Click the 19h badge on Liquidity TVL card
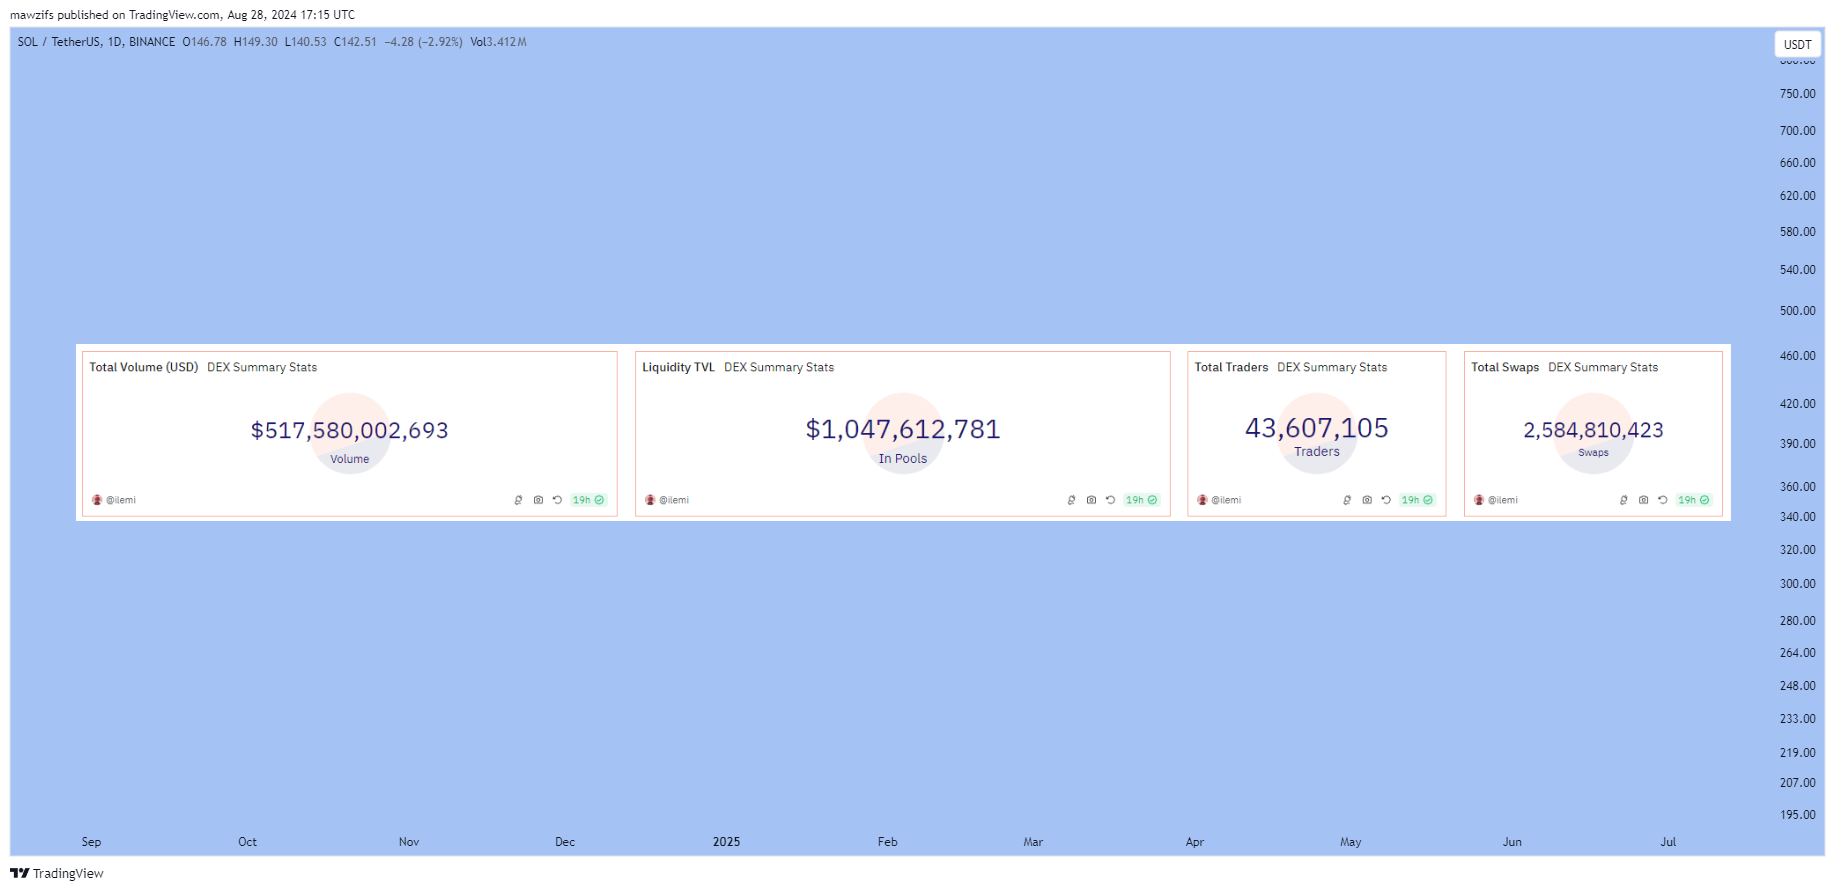This screenshot has height=891, width=1835. pos(1141,500)
